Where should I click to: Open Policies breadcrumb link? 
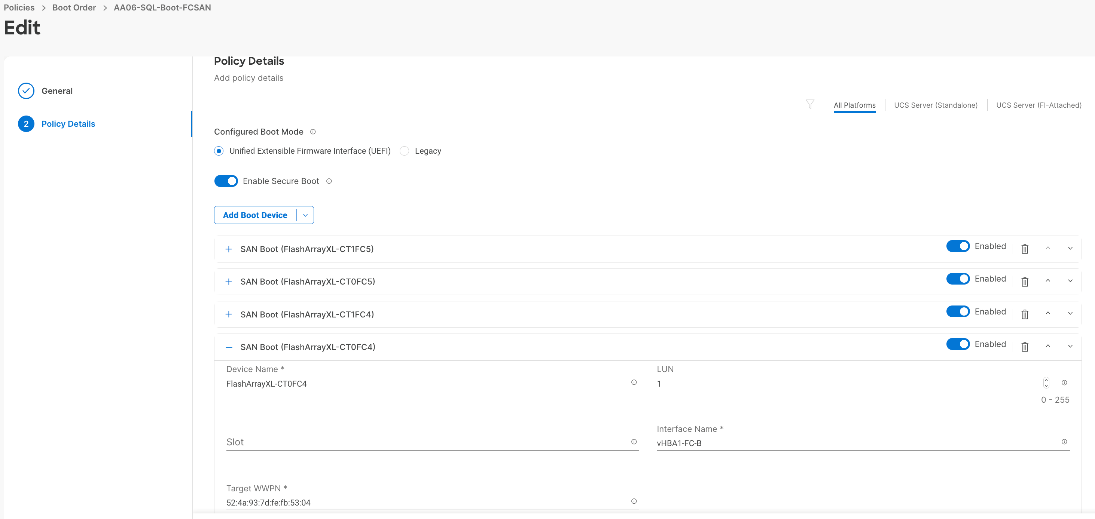20,7
